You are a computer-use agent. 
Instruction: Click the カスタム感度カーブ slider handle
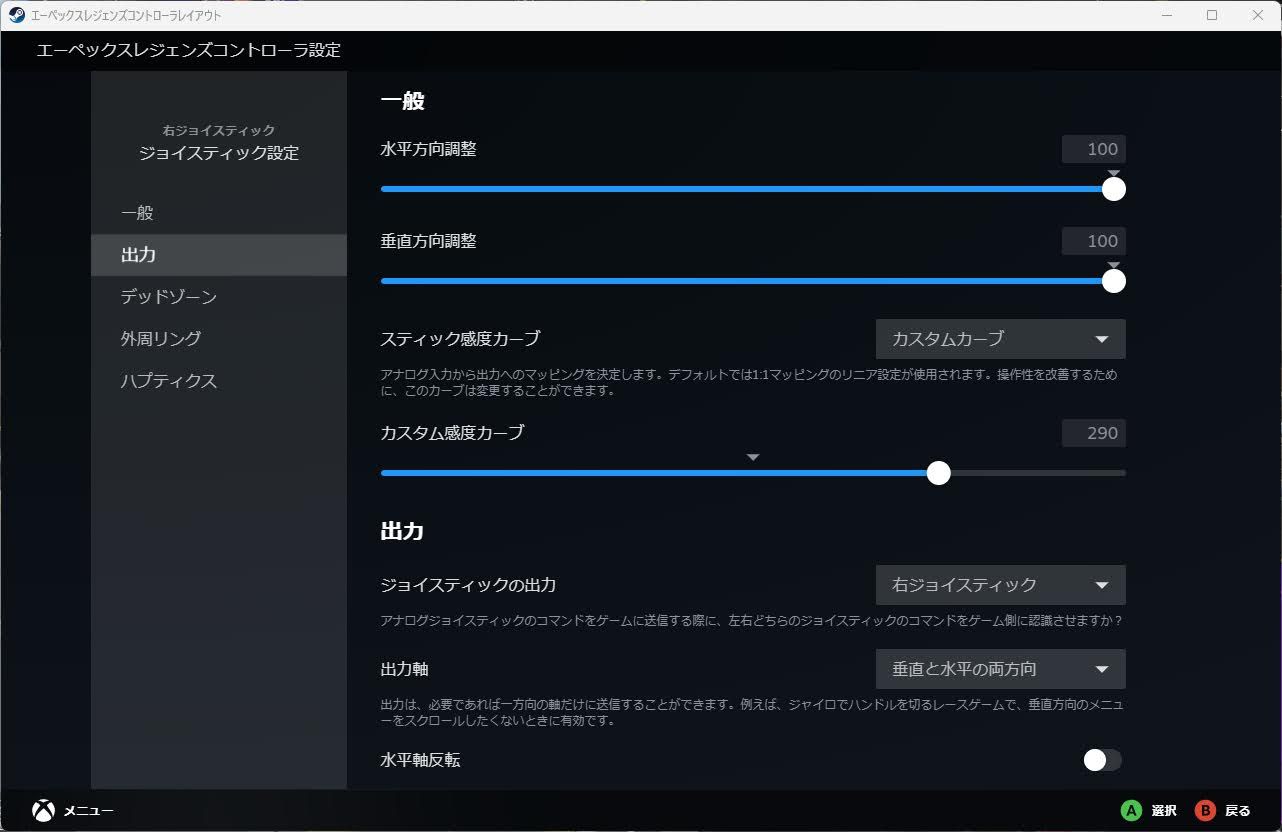click(938, 473)
